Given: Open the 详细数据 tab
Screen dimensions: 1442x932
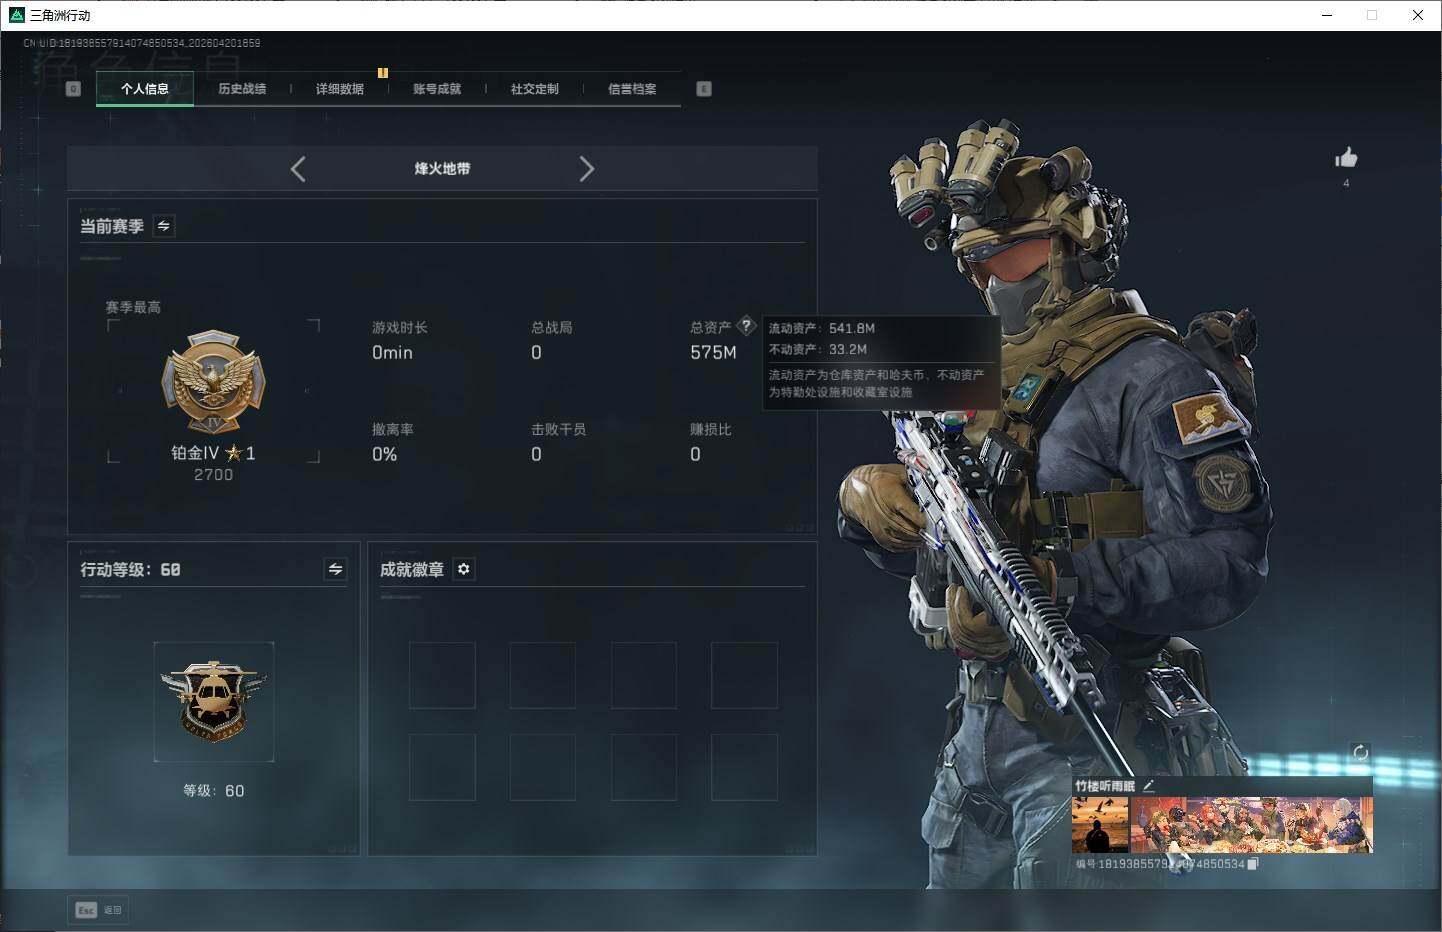Looking at the screenshot, I should pyautogui.click(x=340, y=89).
